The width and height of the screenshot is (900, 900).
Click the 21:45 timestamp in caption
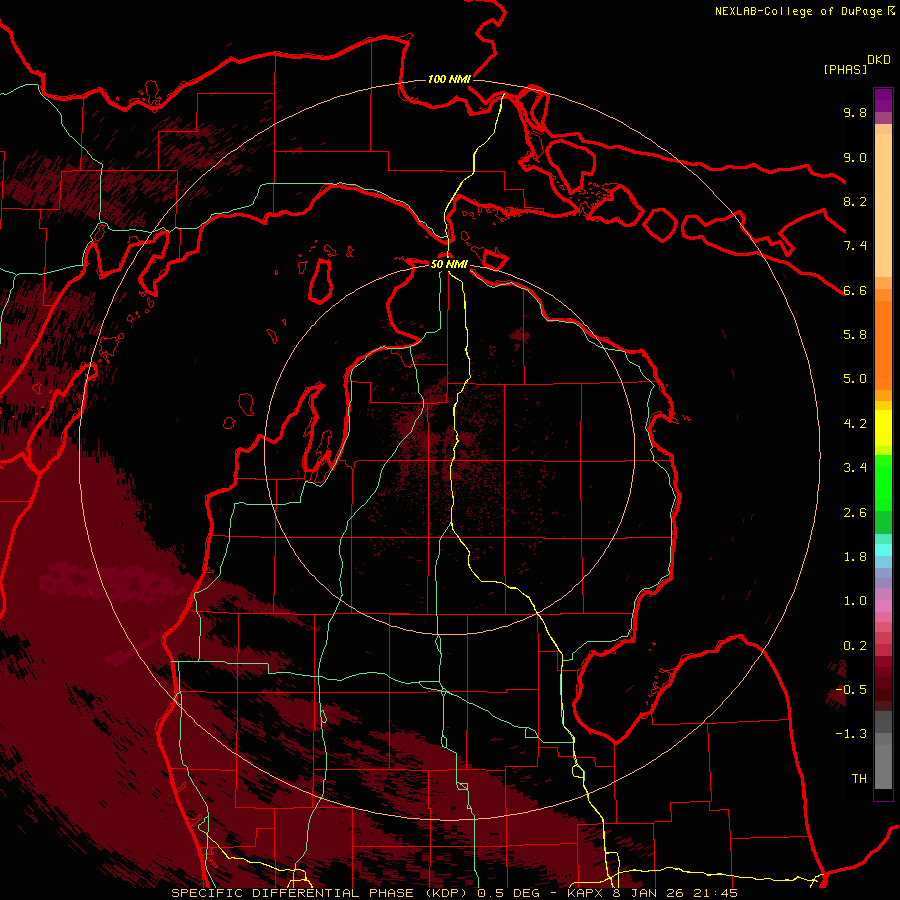click(x=714, y=894)
